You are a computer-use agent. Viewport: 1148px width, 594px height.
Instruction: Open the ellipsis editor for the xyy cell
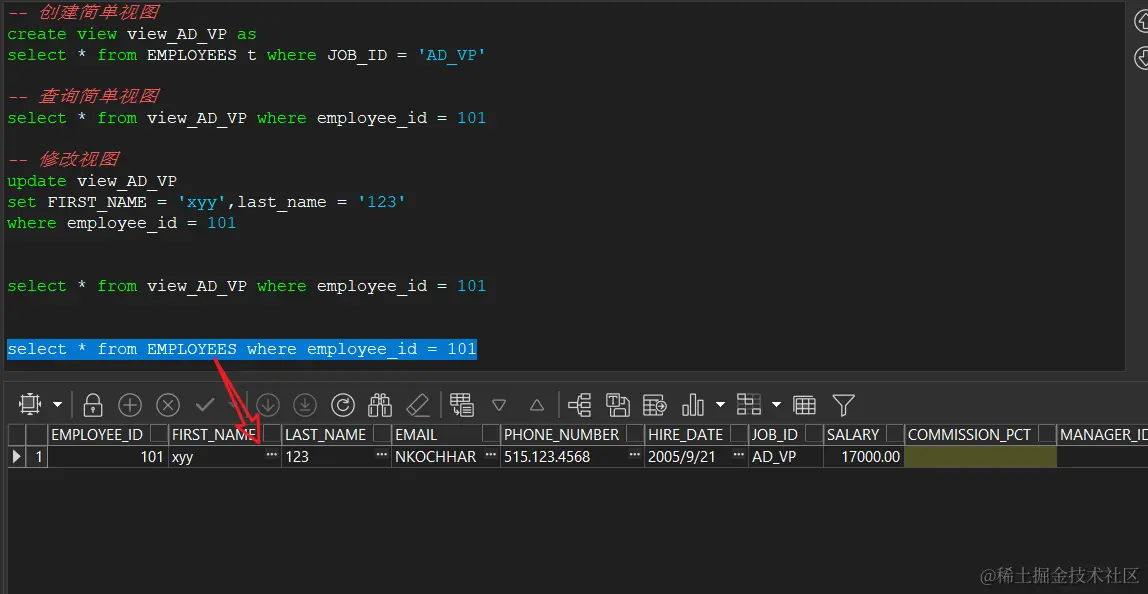pos(272,456)
